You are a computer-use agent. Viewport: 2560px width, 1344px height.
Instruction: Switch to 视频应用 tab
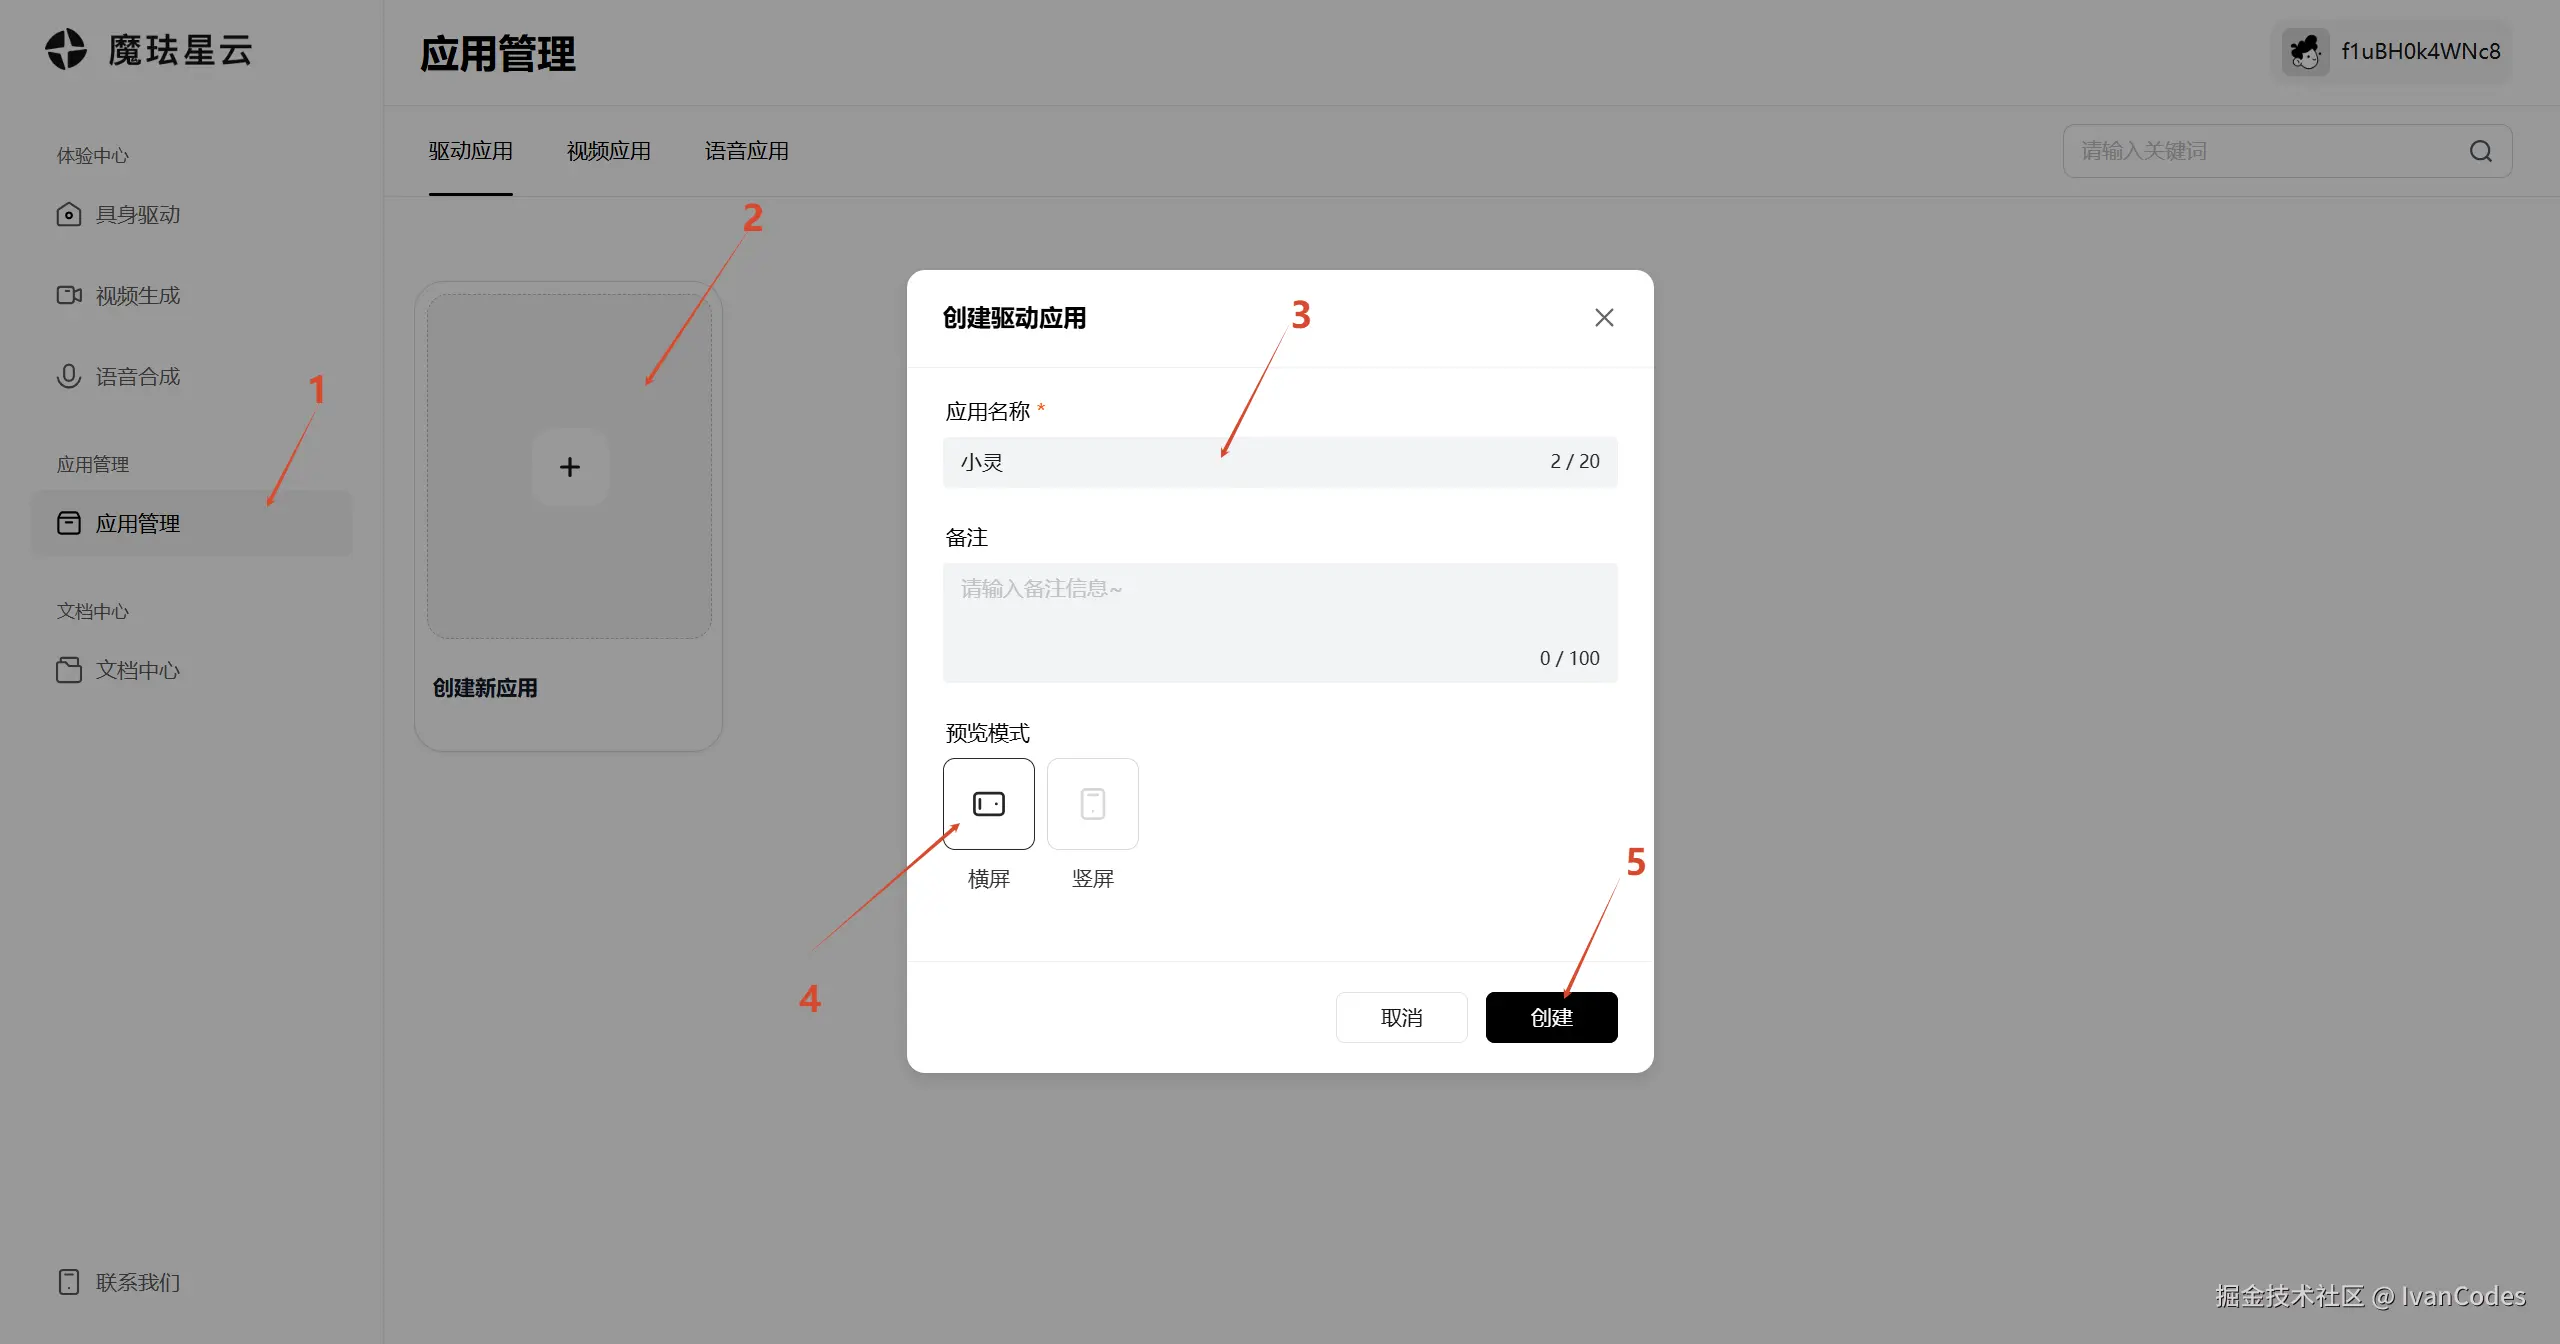point(609,151)
